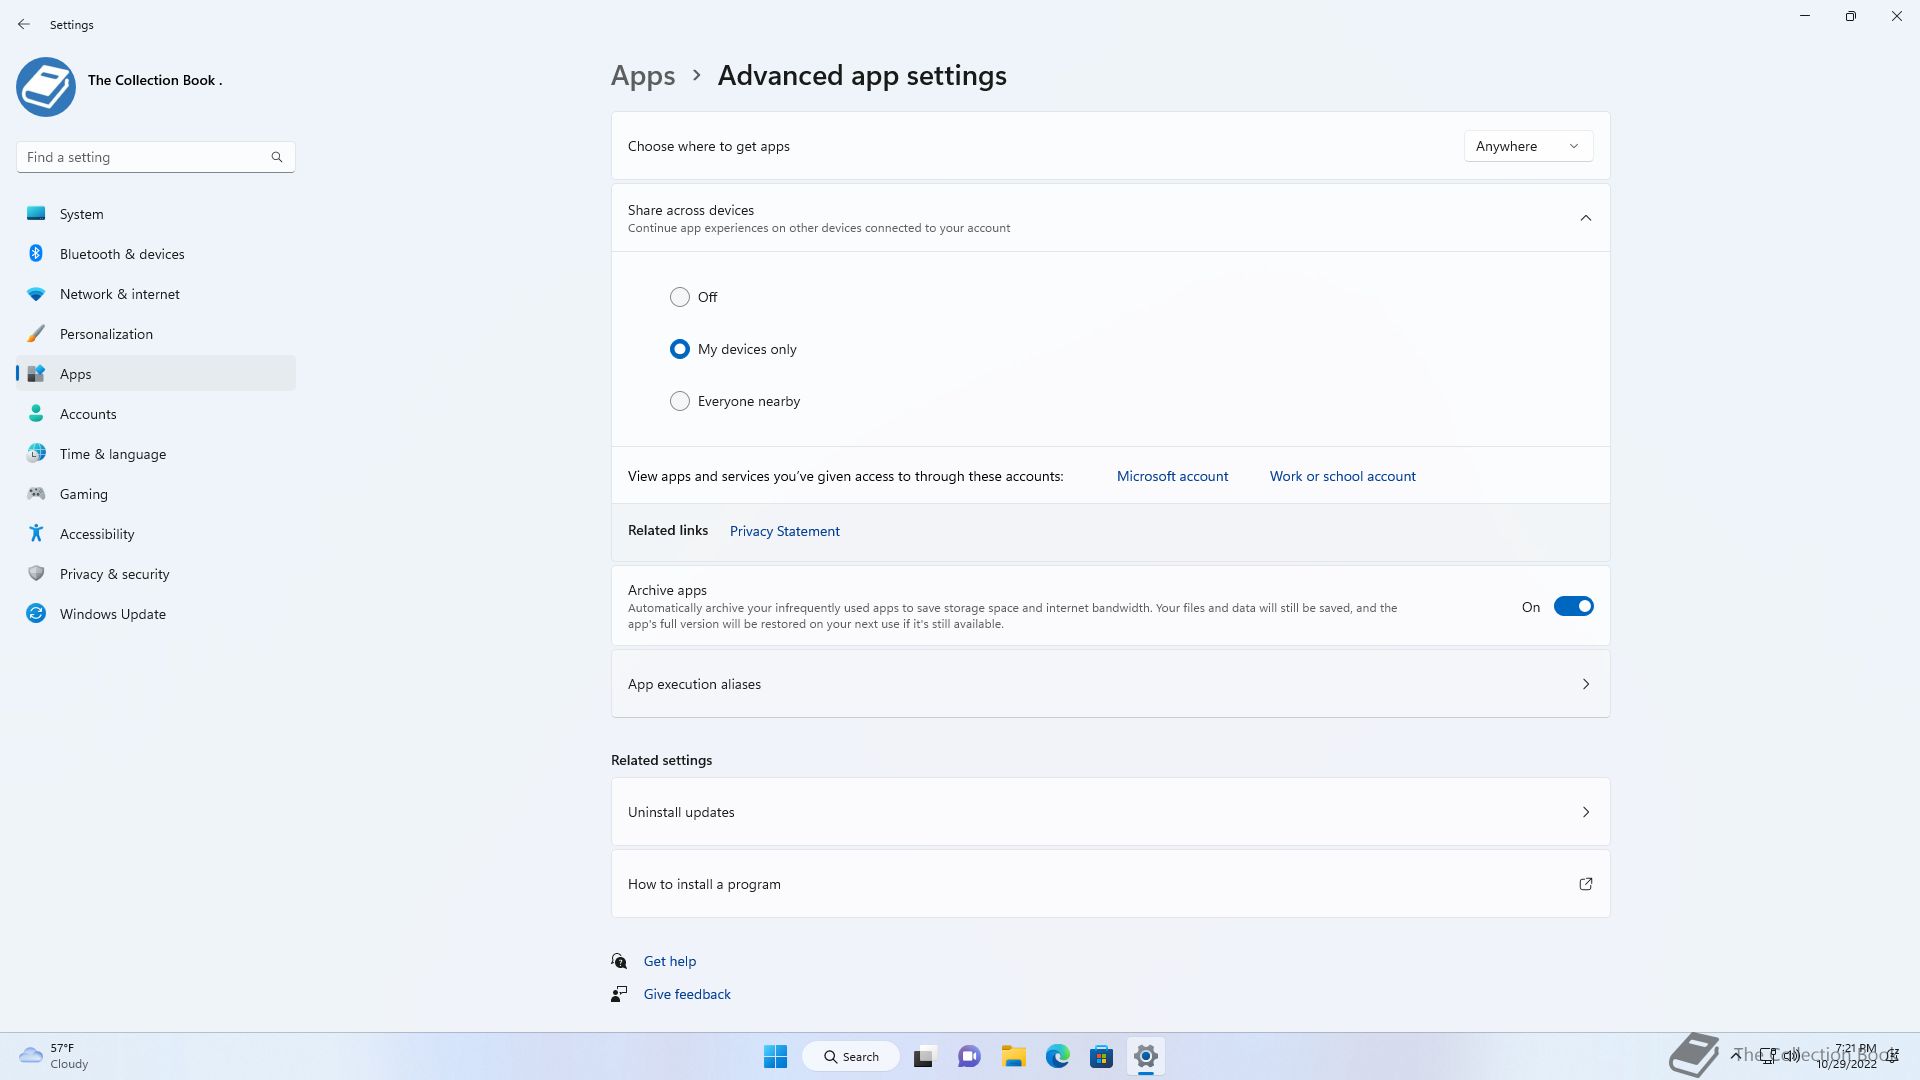This screenshot has height=1080, width=1920.
Task: Click the Windows Update sync icon
Action: click(36, 613)
